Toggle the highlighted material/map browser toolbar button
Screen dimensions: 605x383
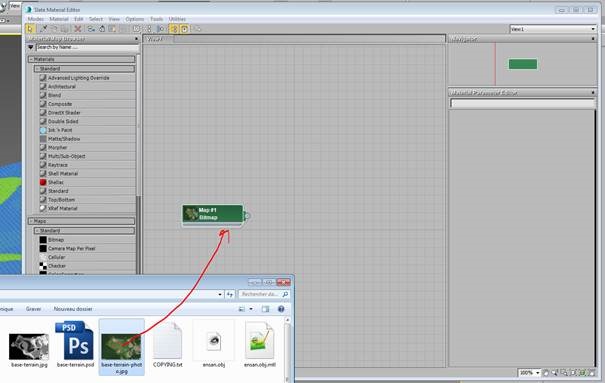pos(174,29)
